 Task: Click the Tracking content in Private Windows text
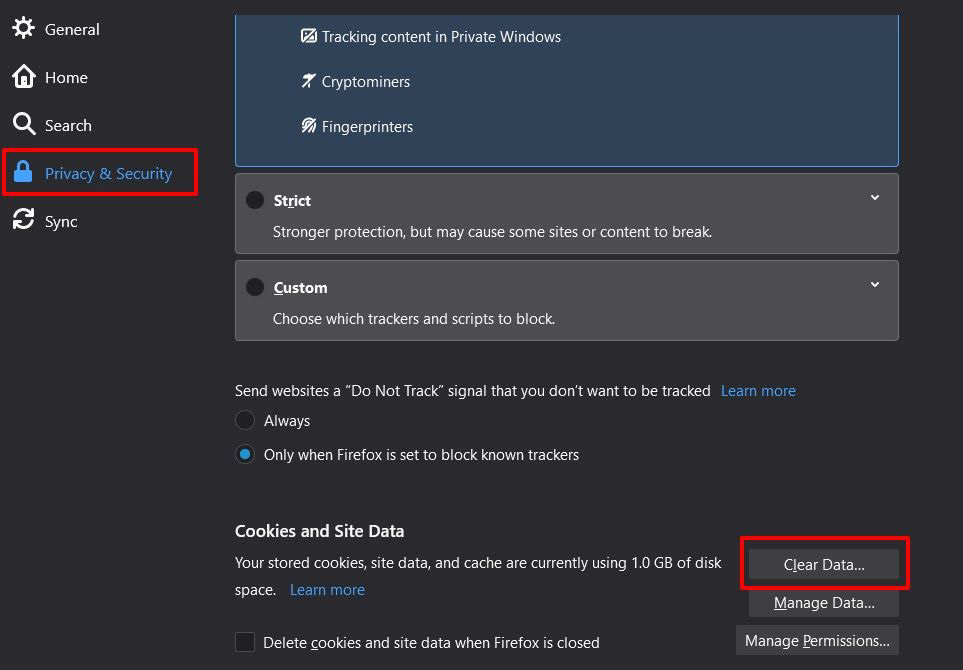tap(441, 37)
